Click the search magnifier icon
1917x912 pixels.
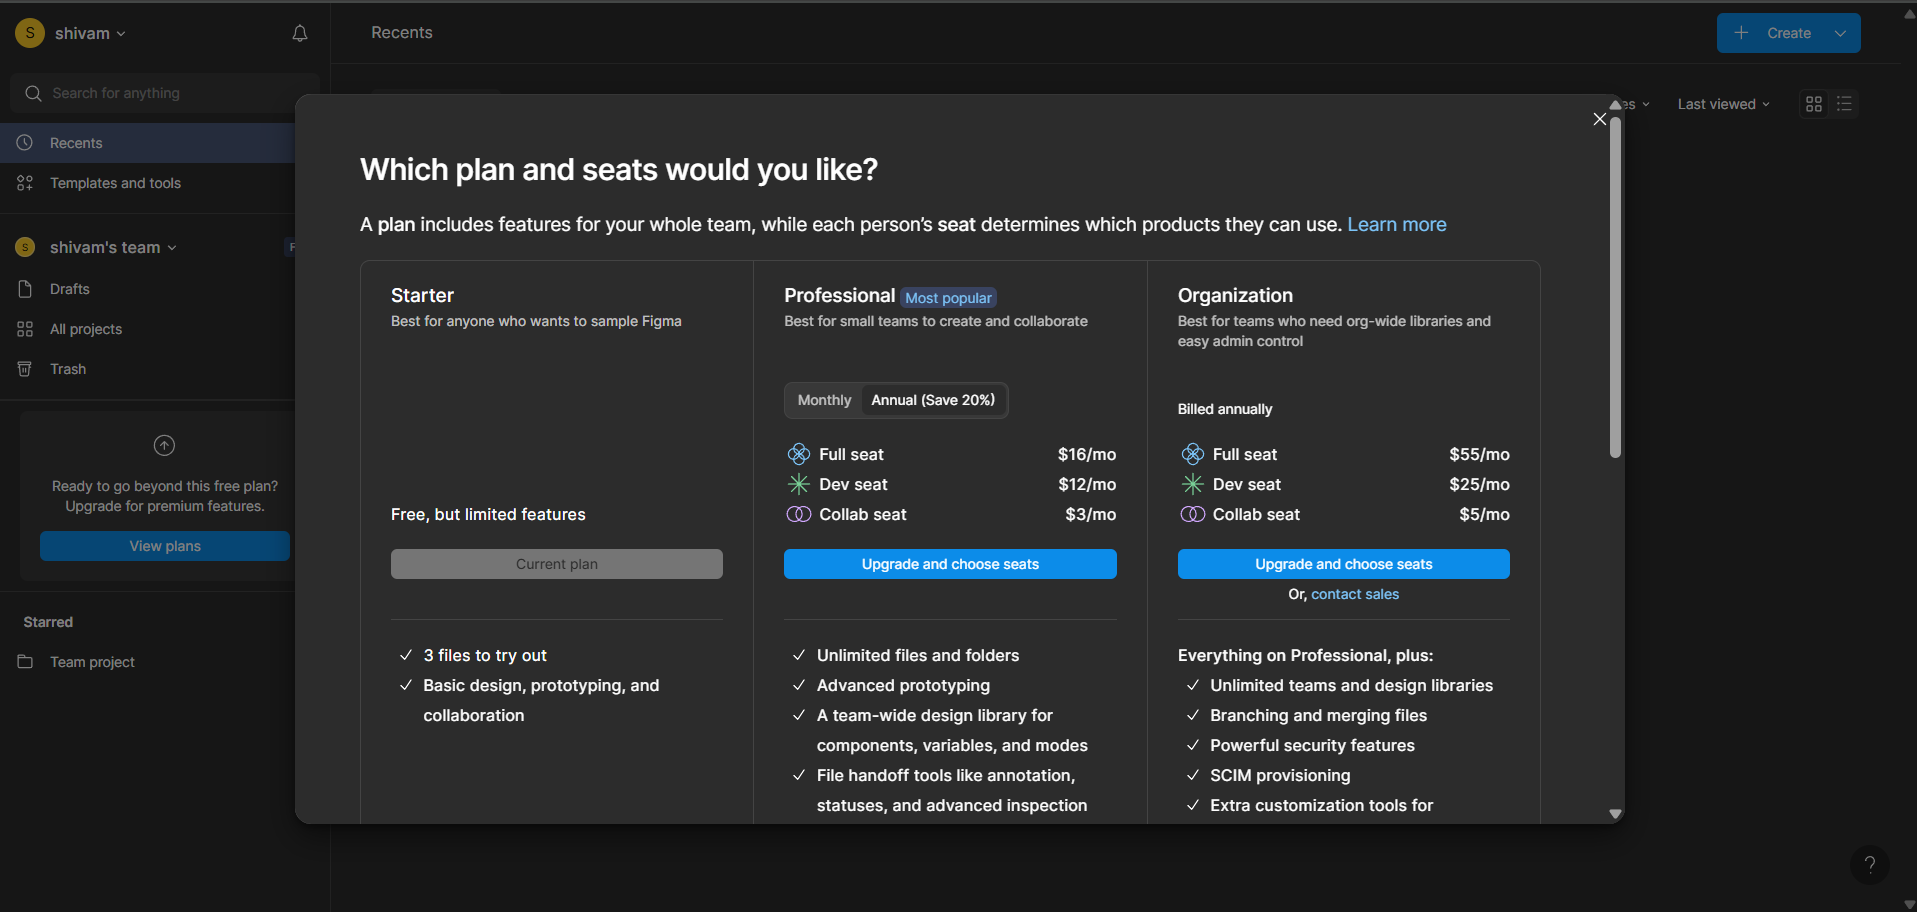pyautogui.click(x=33, y=93)
